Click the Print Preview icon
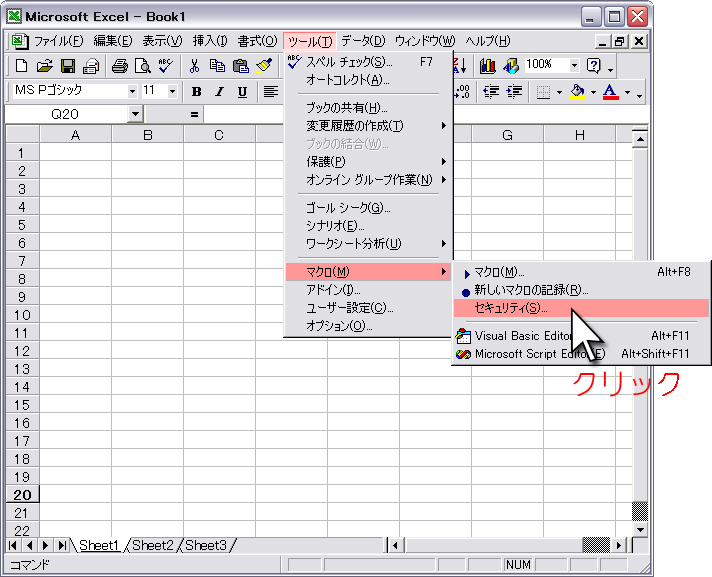 click(x=143, y=66)
